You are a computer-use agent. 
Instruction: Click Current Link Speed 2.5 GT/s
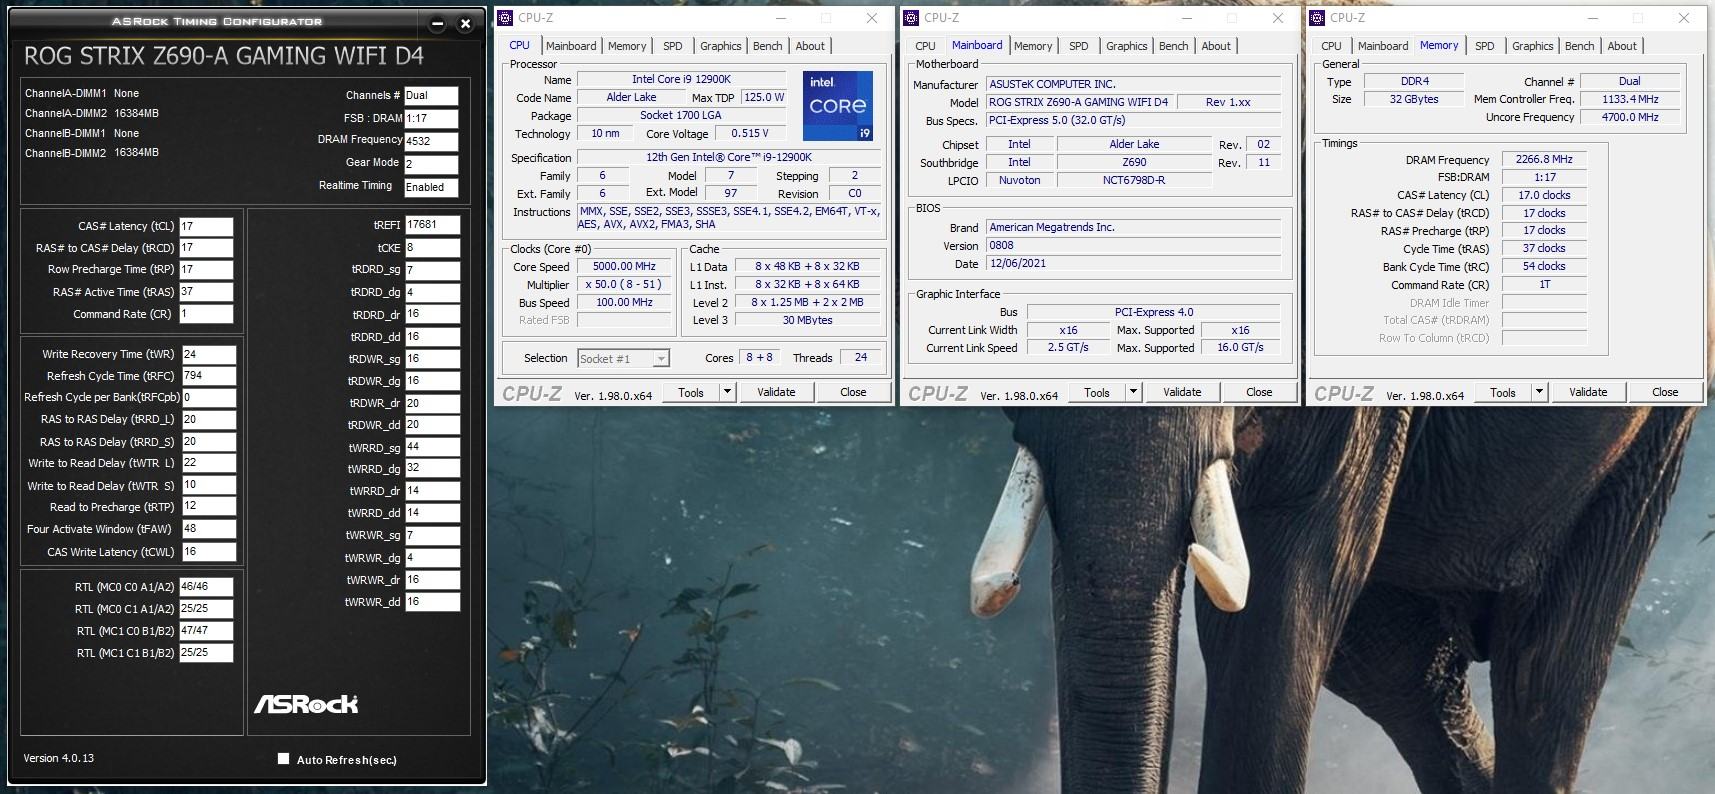1068,347
